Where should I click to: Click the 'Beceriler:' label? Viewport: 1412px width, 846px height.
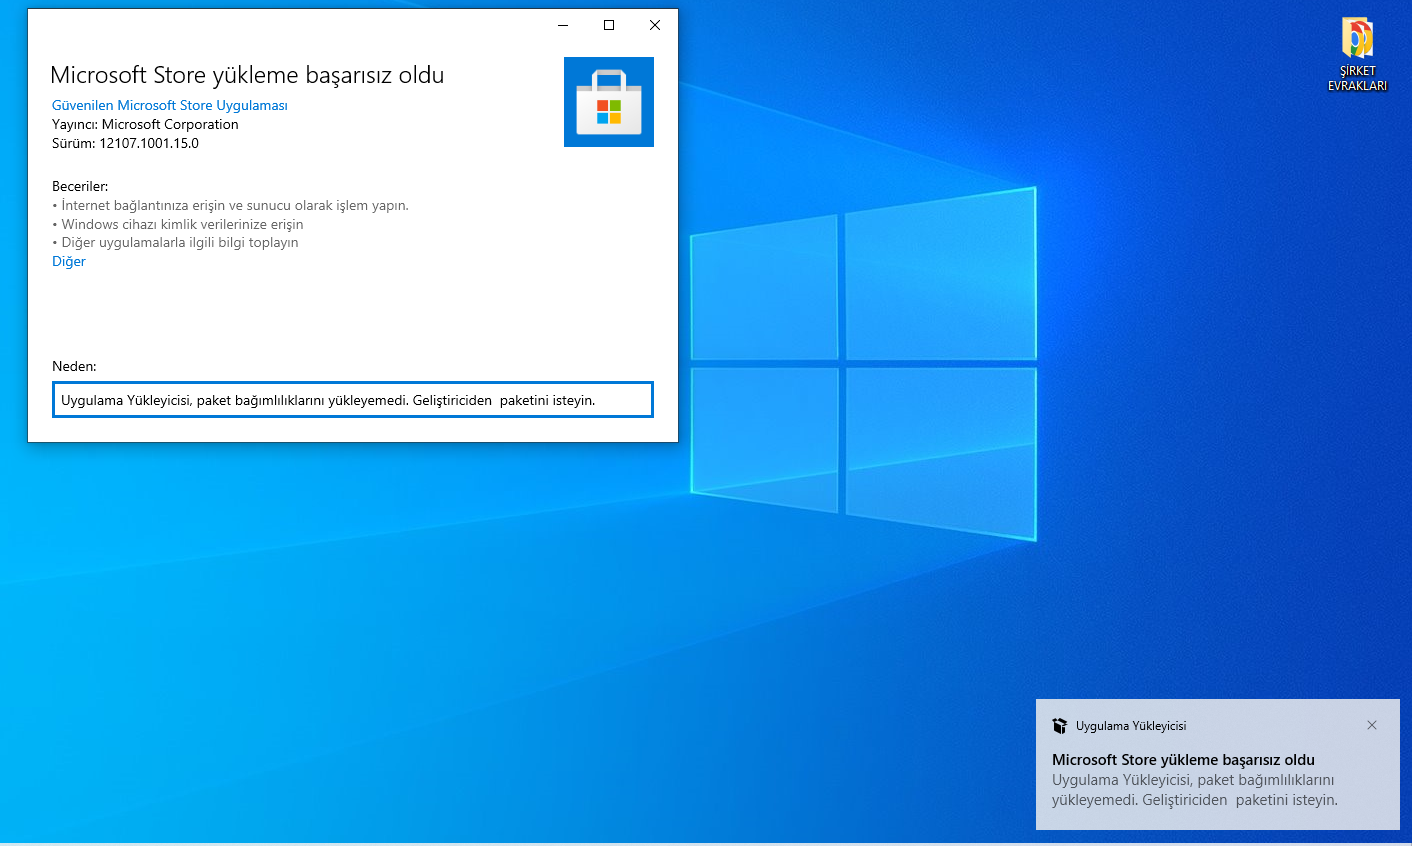(80, 186)
